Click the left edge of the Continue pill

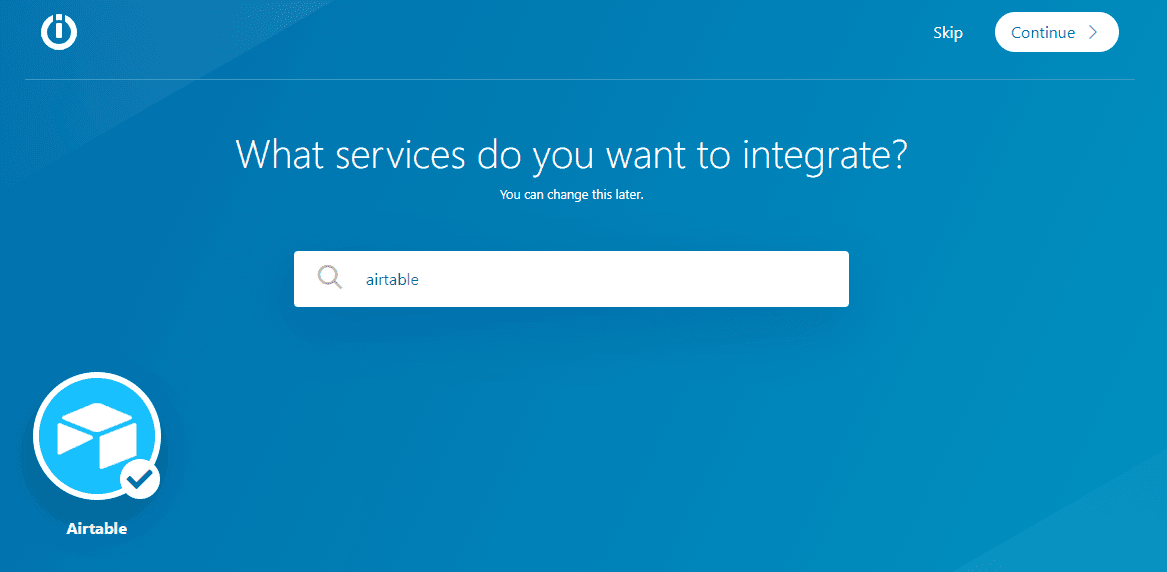click(x=1001, y=33)
